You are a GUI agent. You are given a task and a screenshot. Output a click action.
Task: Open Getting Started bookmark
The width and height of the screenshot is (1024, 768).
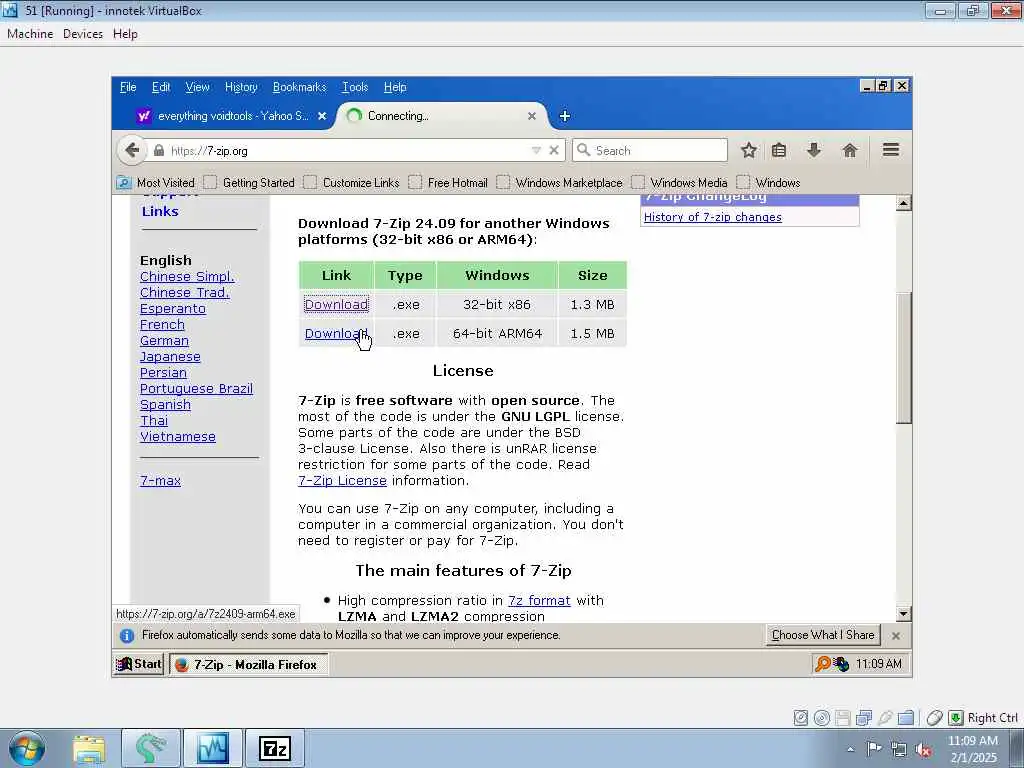(x=249, y=183)
